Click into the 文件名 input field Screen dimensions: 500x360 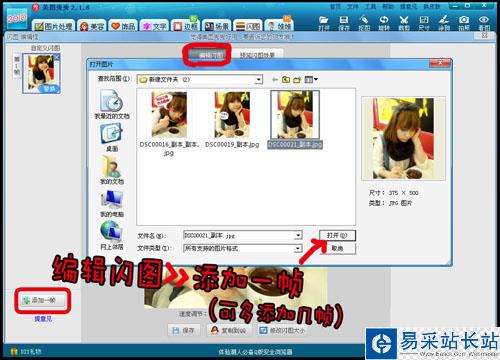(239, 235)
